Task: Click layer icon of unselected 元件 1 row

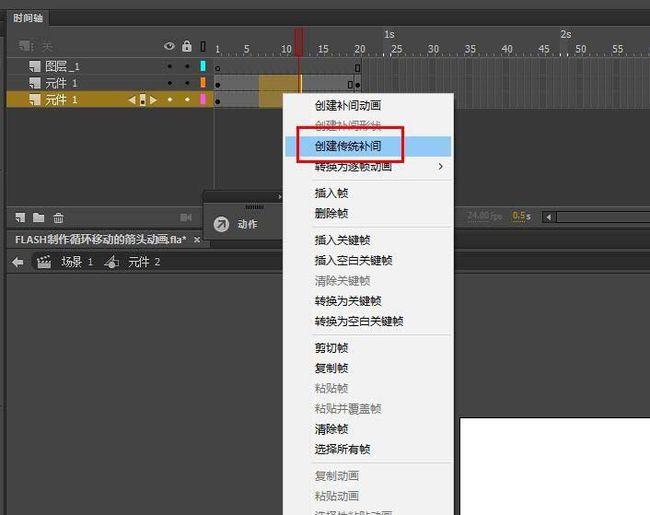Action: (x=35, y=83)
